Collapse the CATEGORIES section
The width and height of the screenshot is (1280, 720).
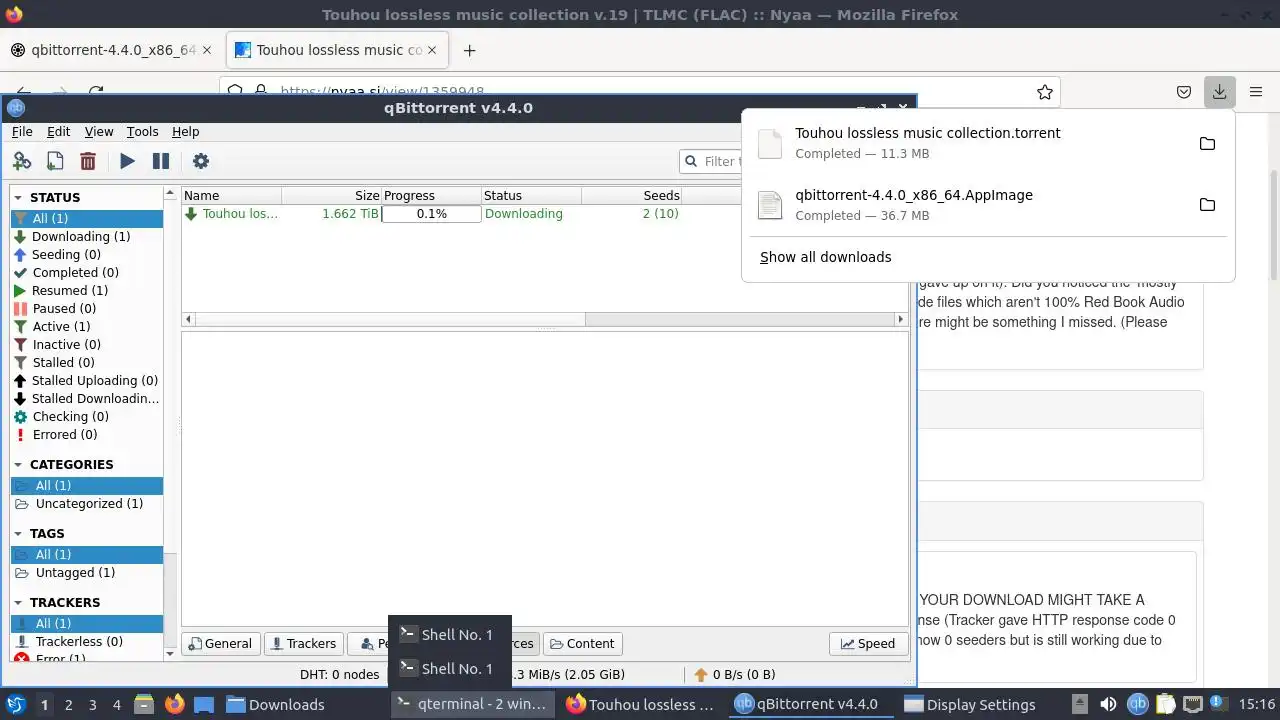tap(18, 465)
